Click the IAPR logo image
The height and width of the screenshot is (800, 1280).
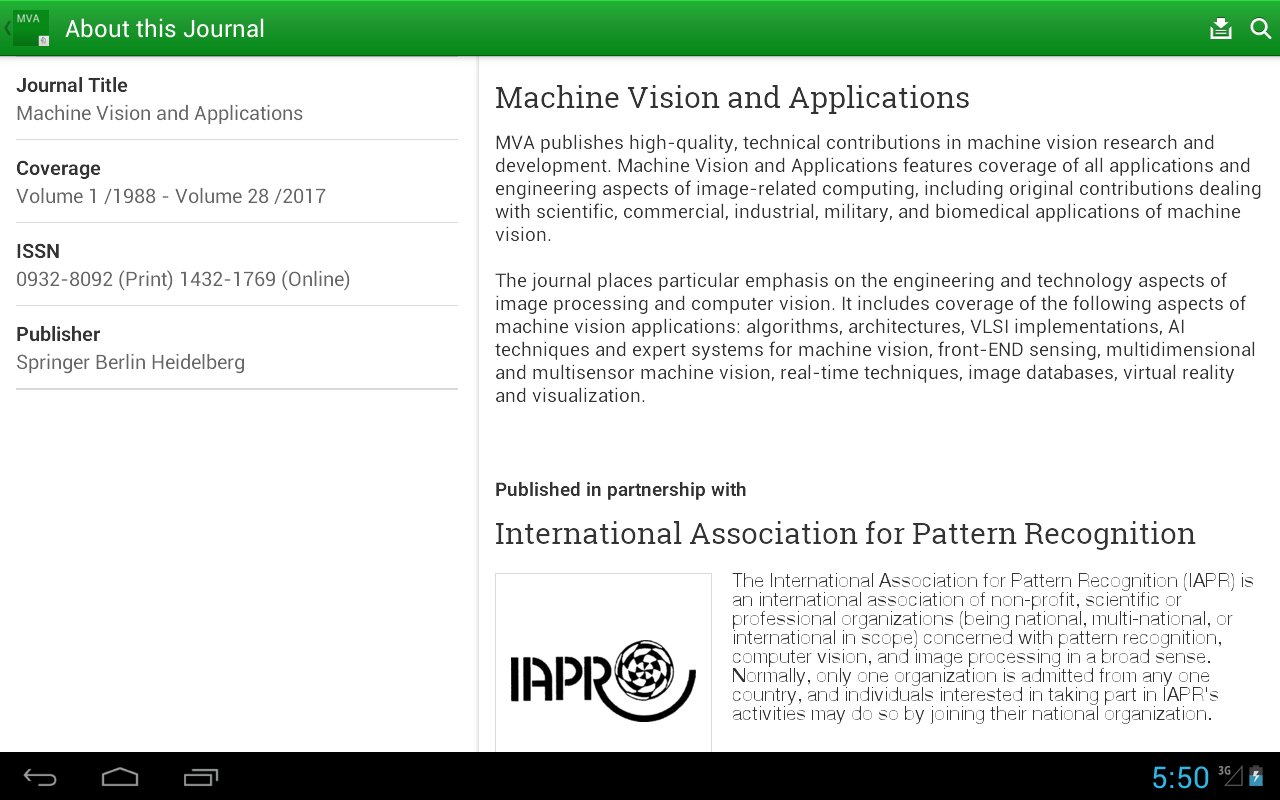pos(603,662)
